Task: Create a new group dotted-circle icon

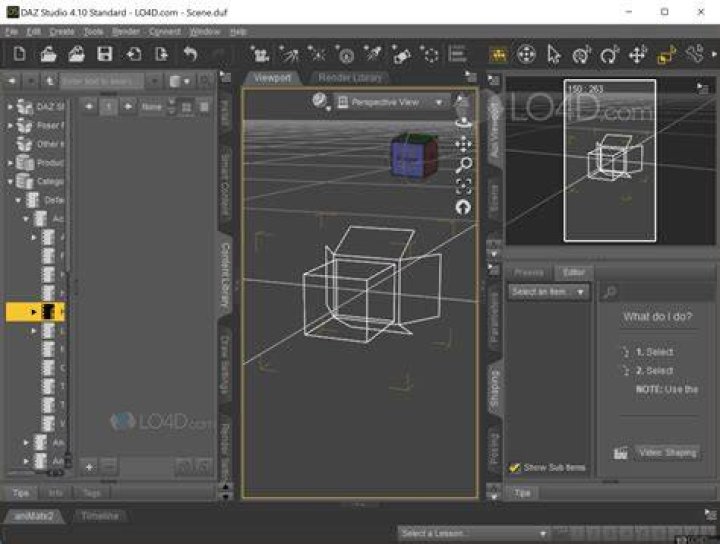Action: 430,55
